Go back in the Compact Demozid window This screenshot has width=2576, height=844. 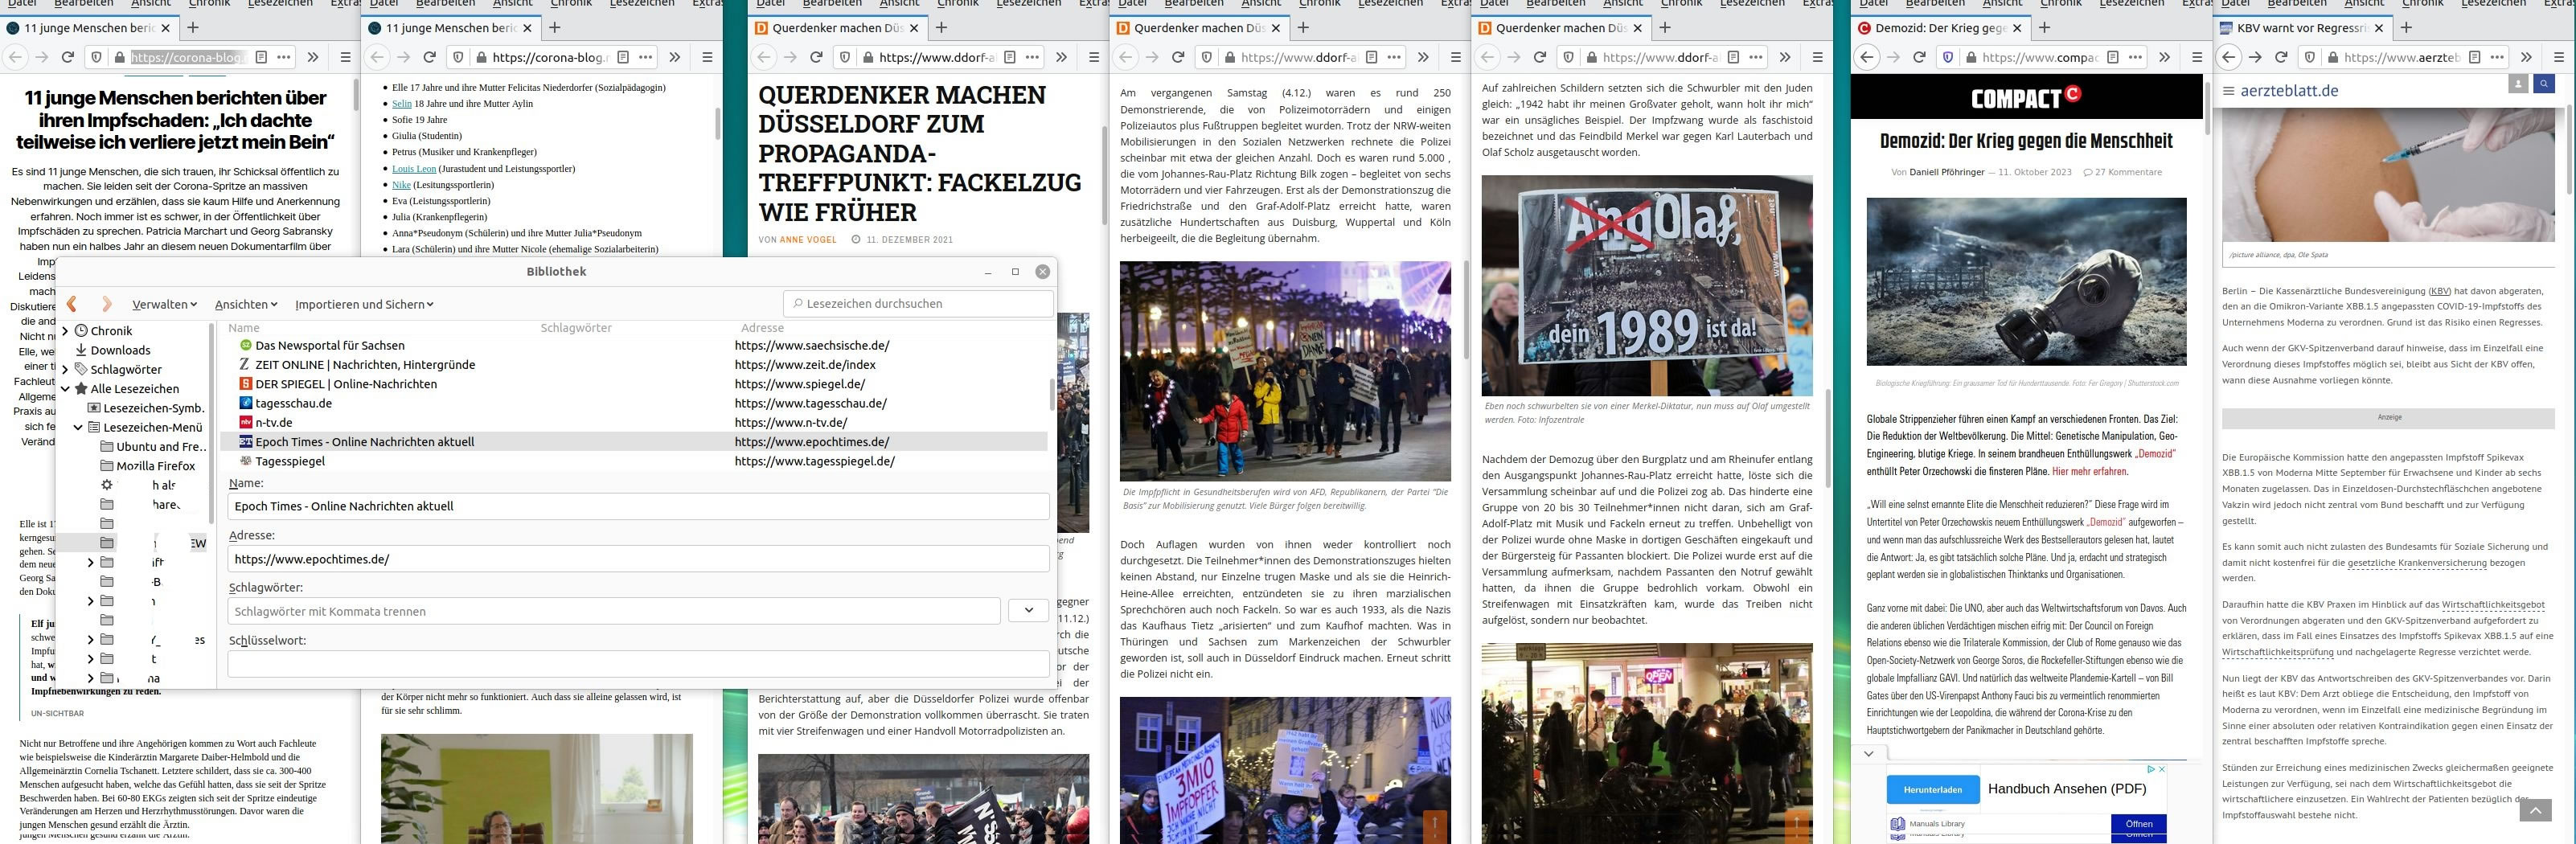(1867, 57)
